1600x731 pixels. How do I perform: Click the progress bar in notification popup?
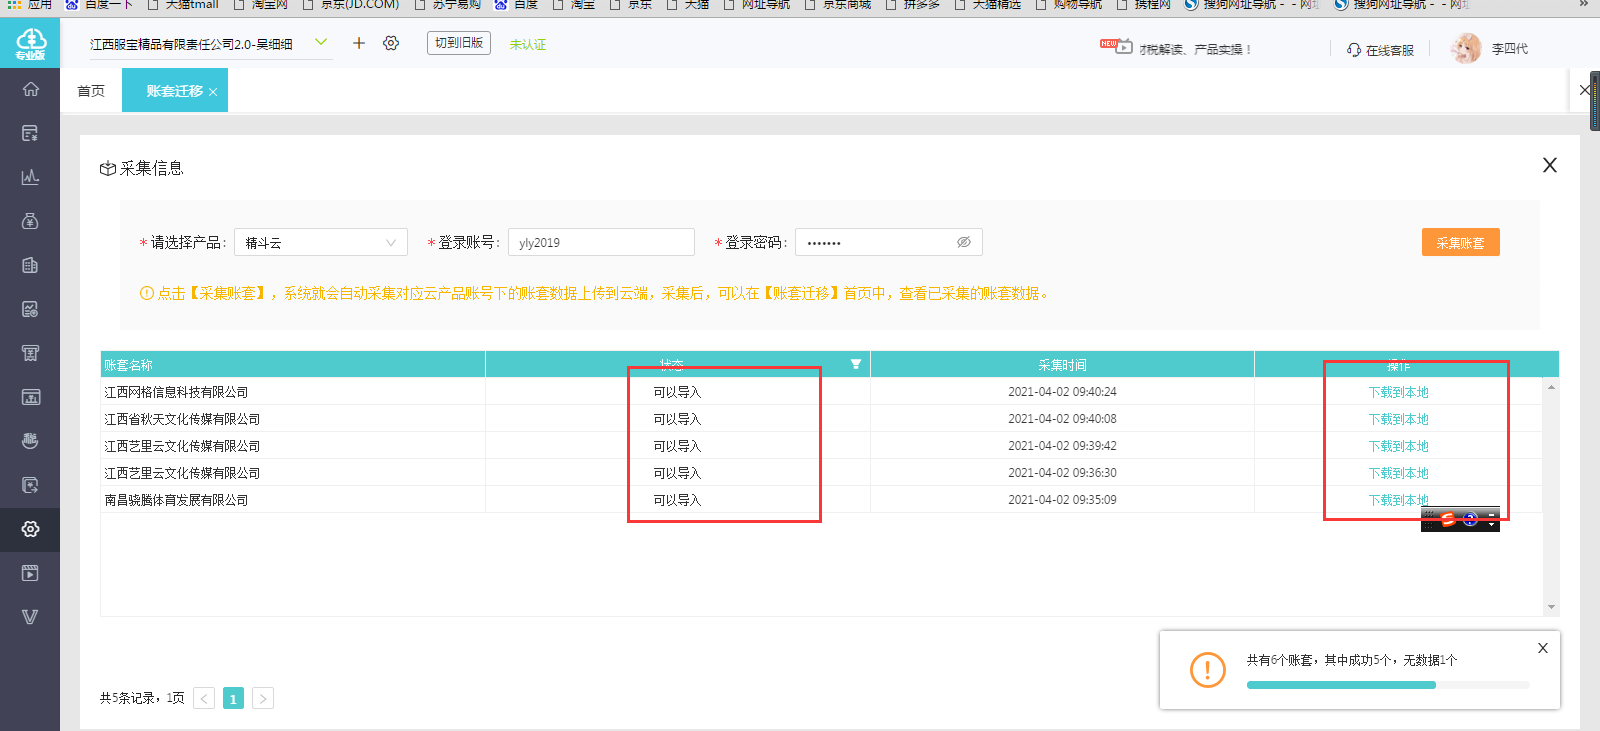[1388, 685]
